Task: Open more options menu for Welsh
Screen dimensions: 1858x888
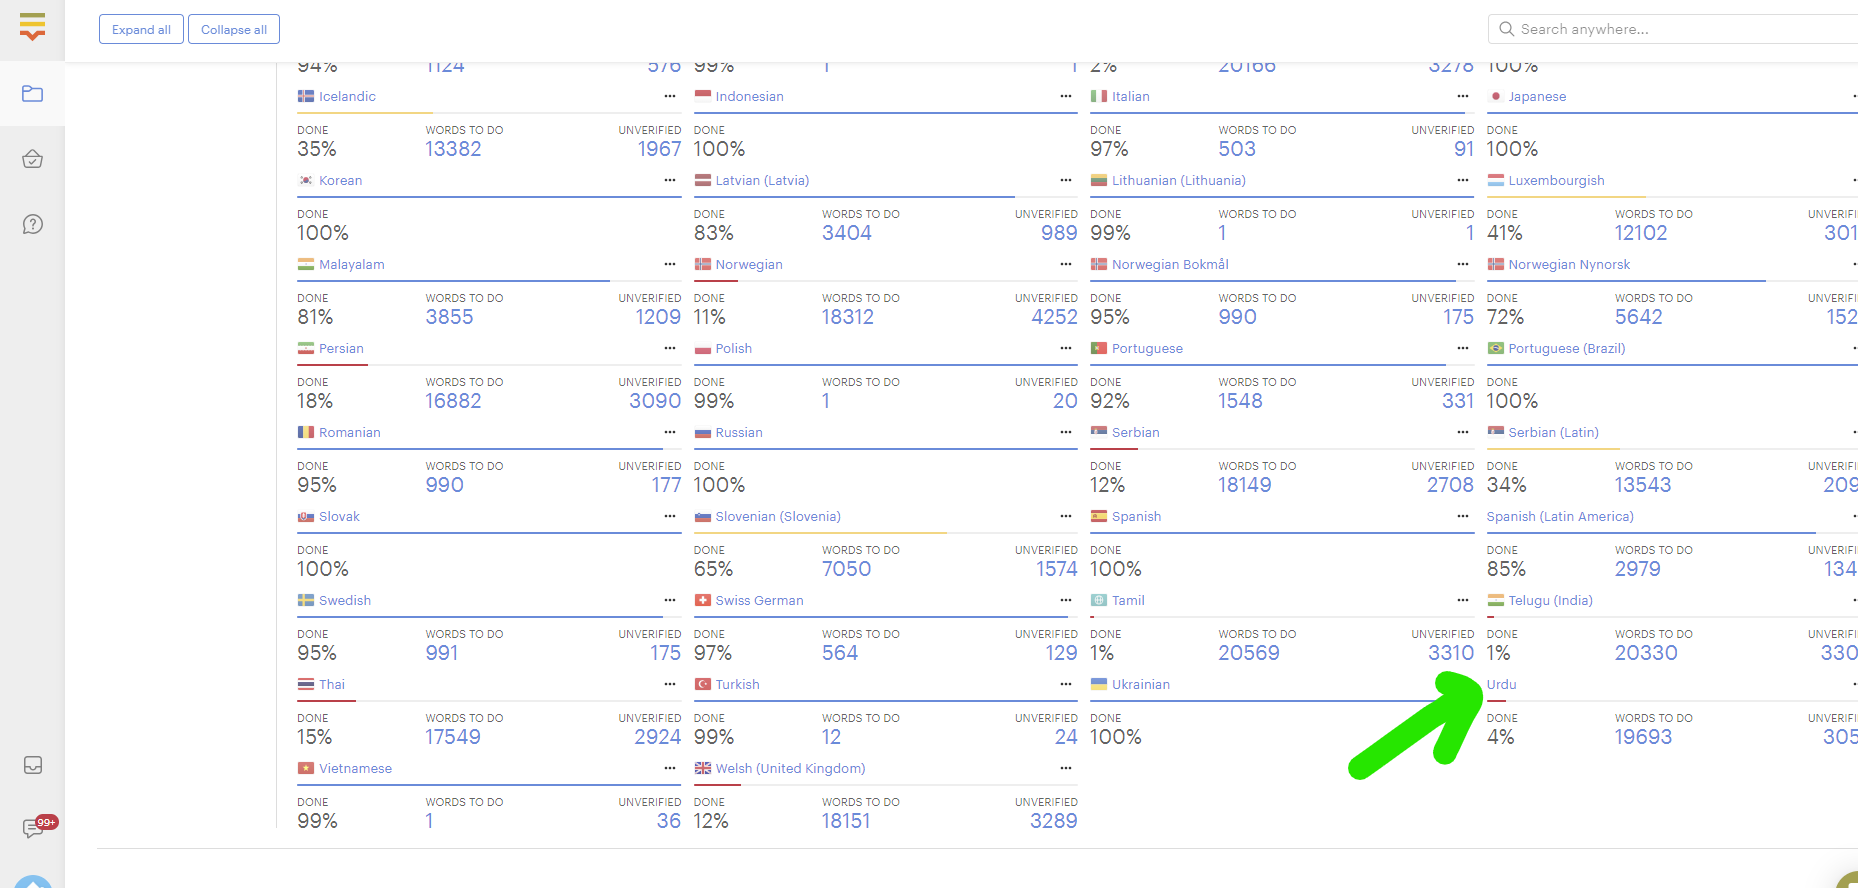Action: (1065, 769)
